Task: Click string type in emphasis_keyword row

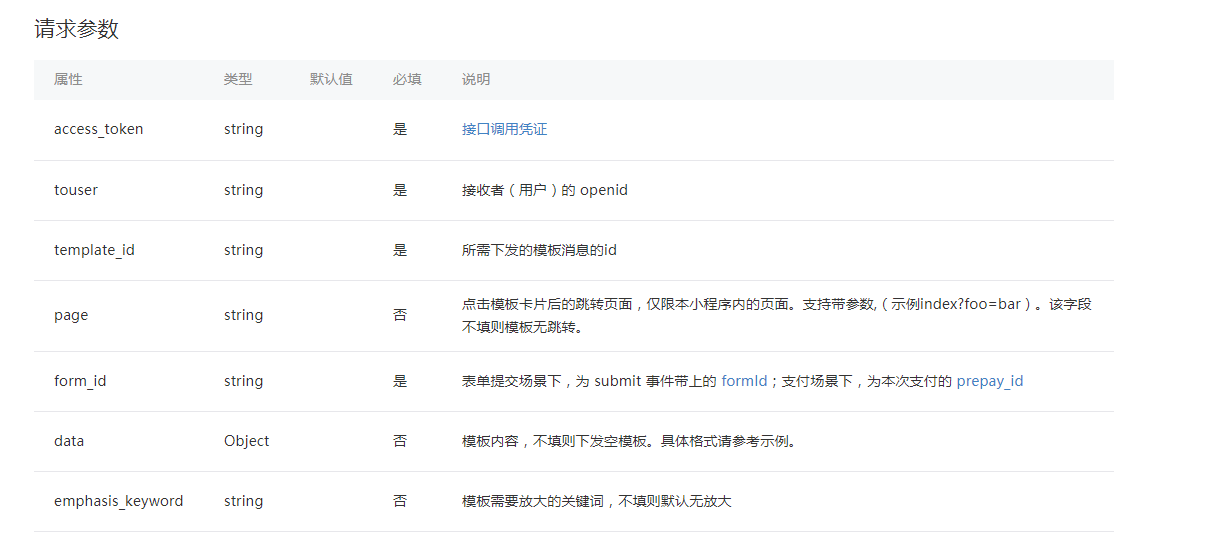Action: pyautogui.click(x=244, y=501)
